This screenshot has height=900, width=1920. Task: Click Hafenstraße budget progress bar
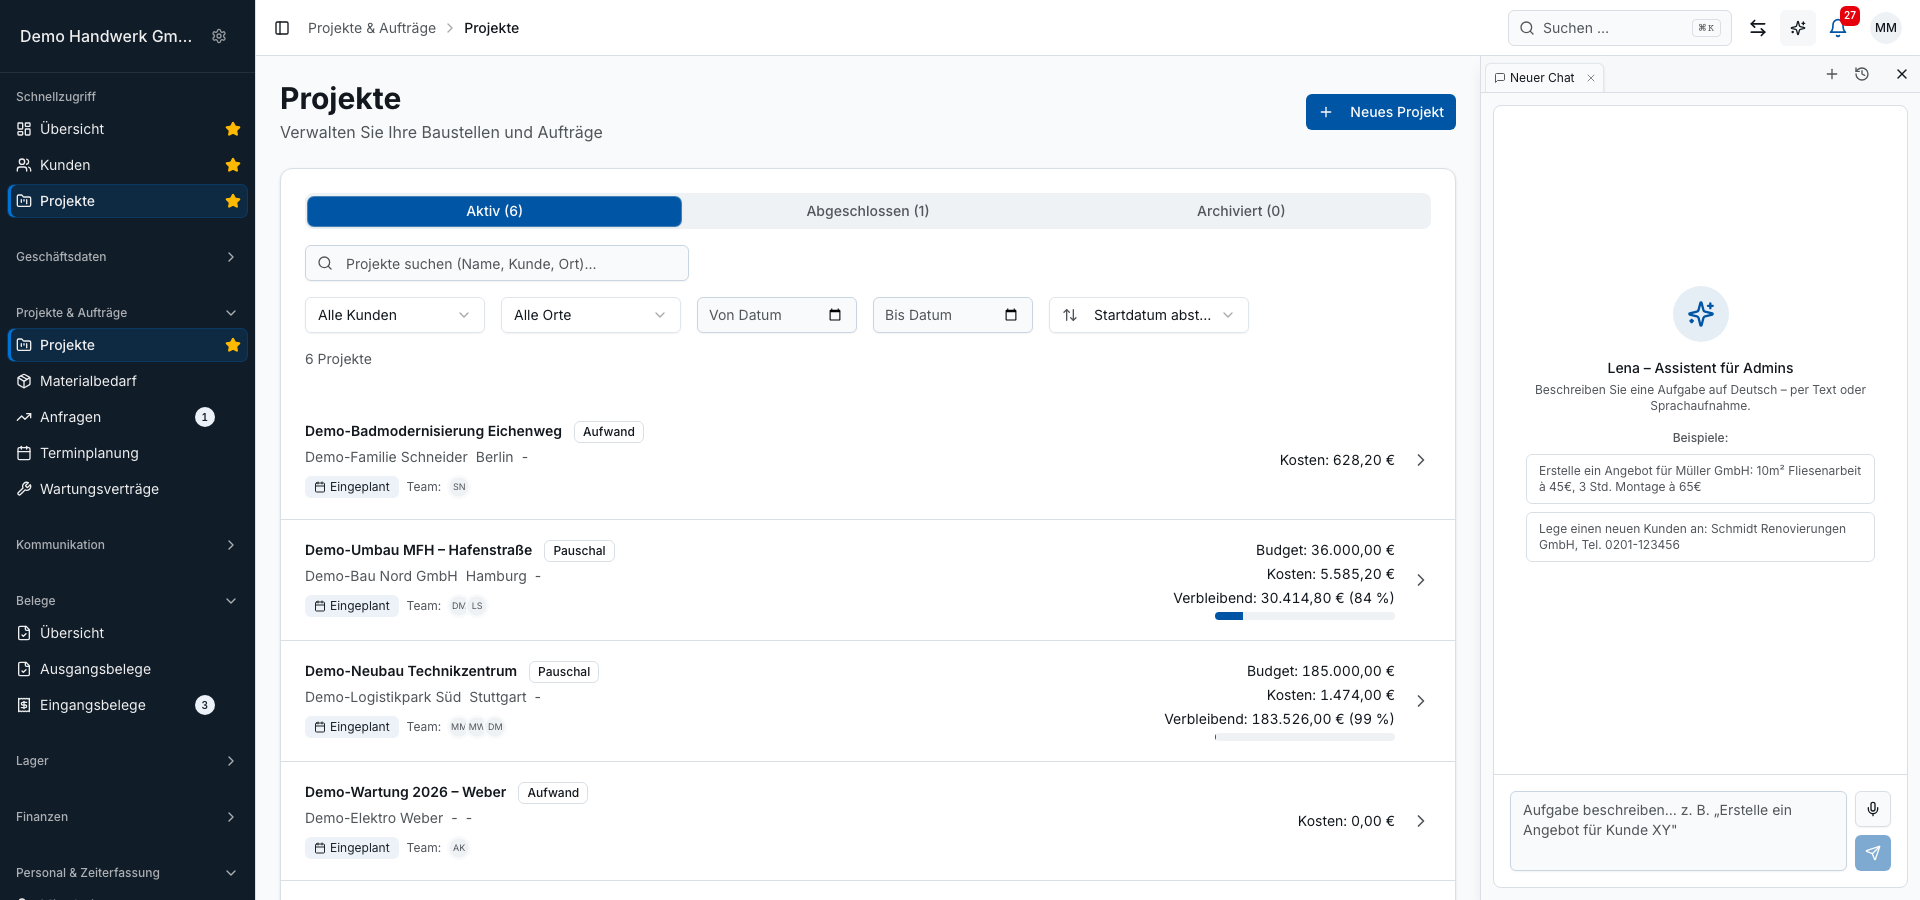click(1305, 616)
